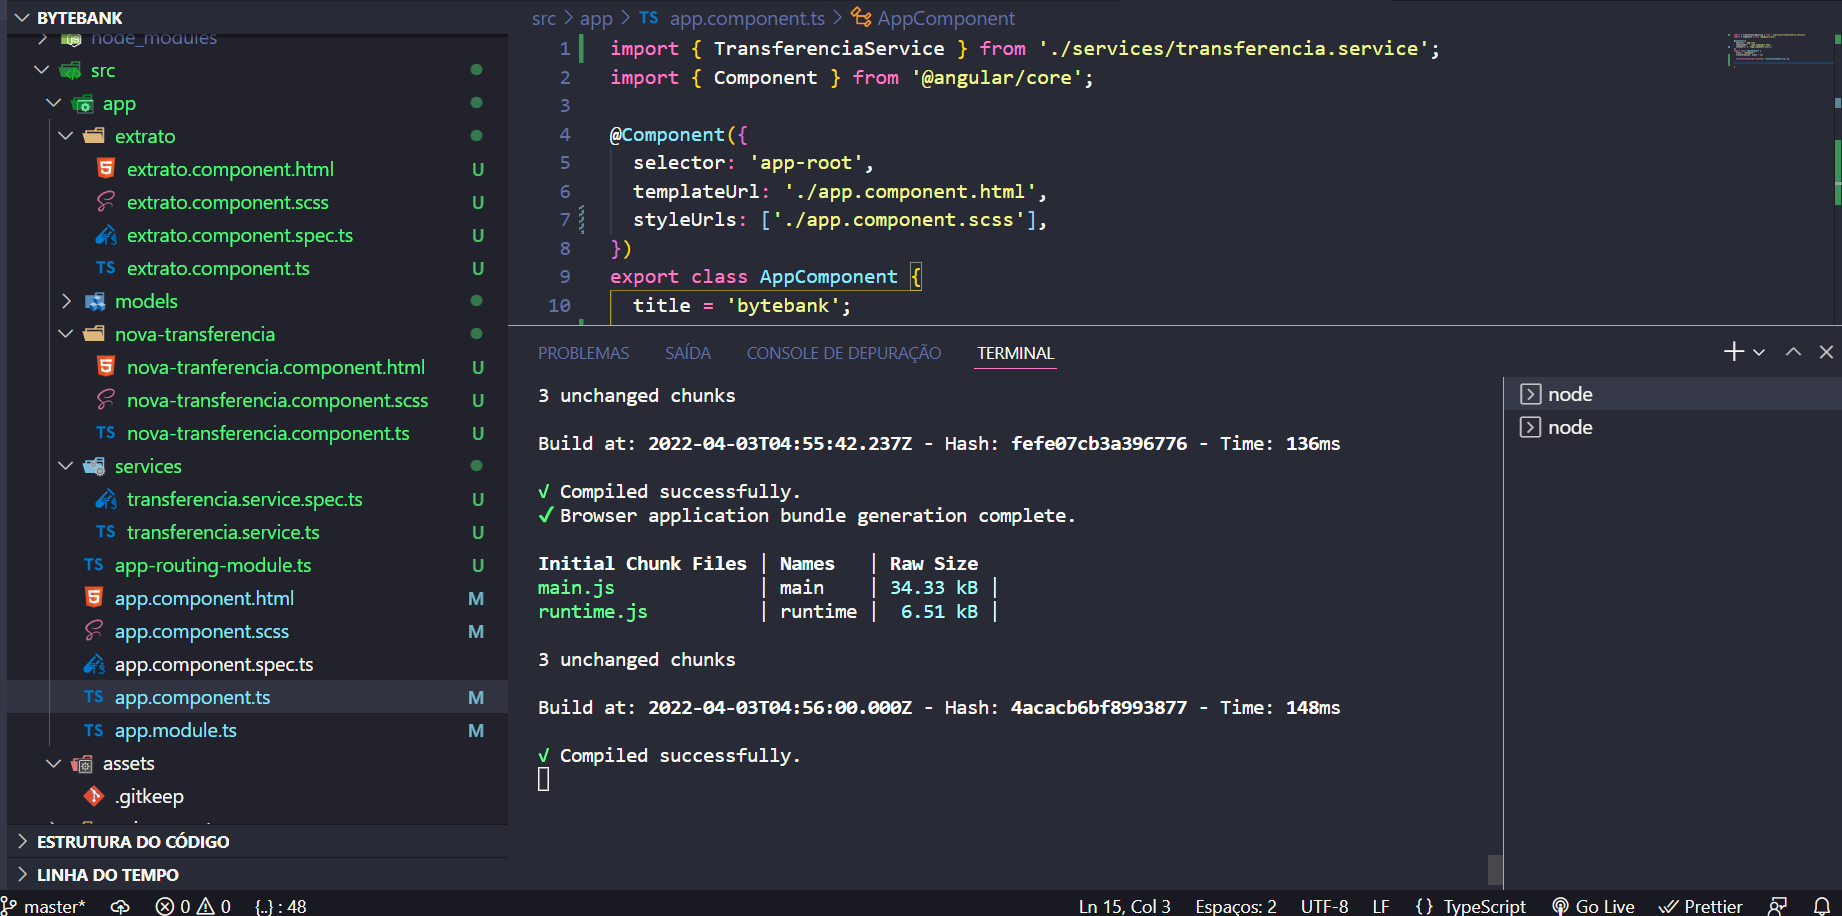This screenshot has width=1842, height=916.
Task: Change indentation via Espaços: 2
Action: click(x=1236, y=906)
